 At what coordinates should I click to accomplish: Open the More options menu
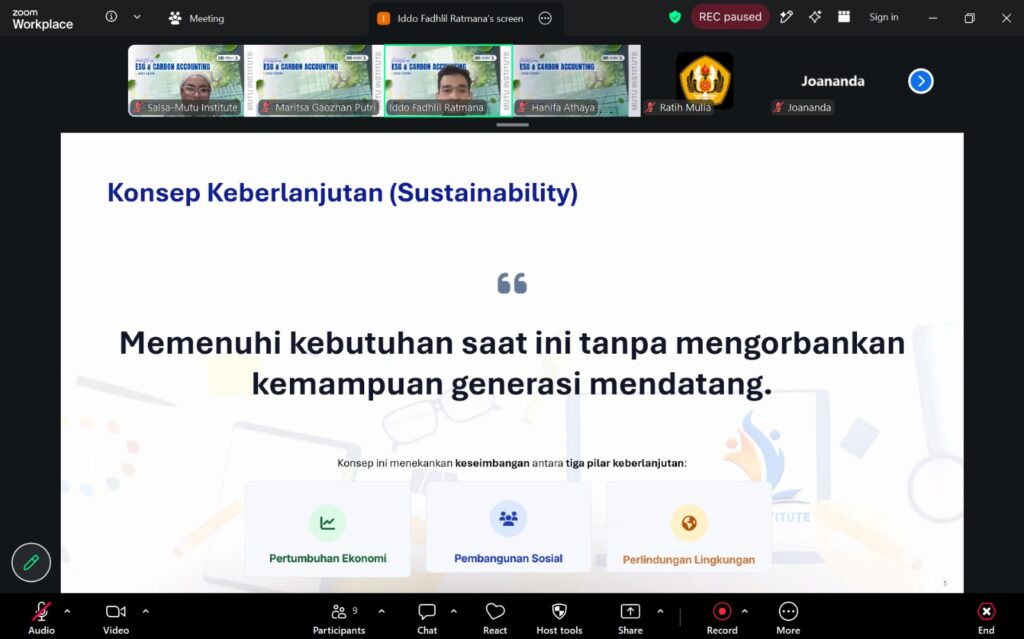click(788, 617)
